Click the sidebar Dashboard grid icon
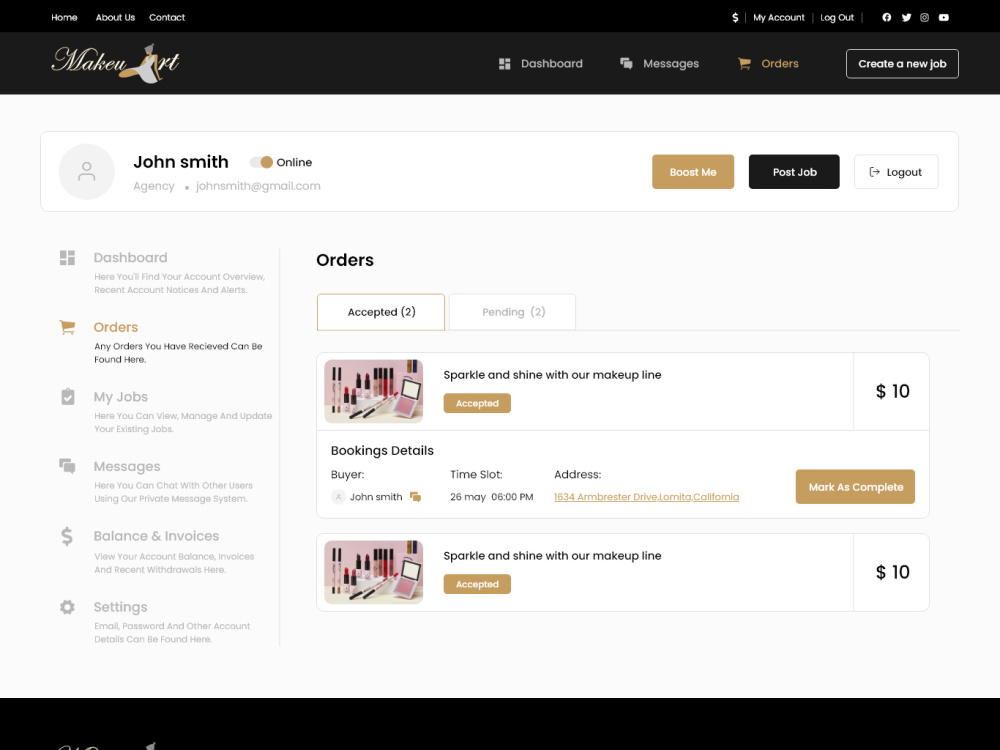The width and height of the screenshot is (1000, 750). pos(68,258)
